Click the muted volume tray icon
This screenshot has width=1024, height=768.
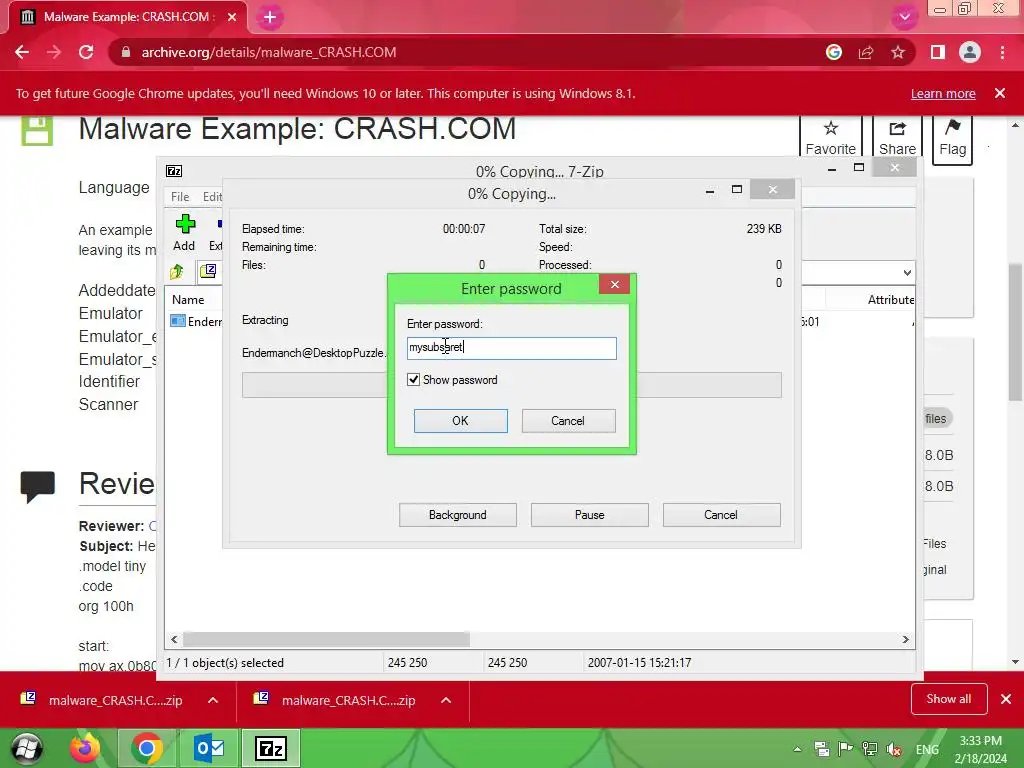[x=894, y=749]
